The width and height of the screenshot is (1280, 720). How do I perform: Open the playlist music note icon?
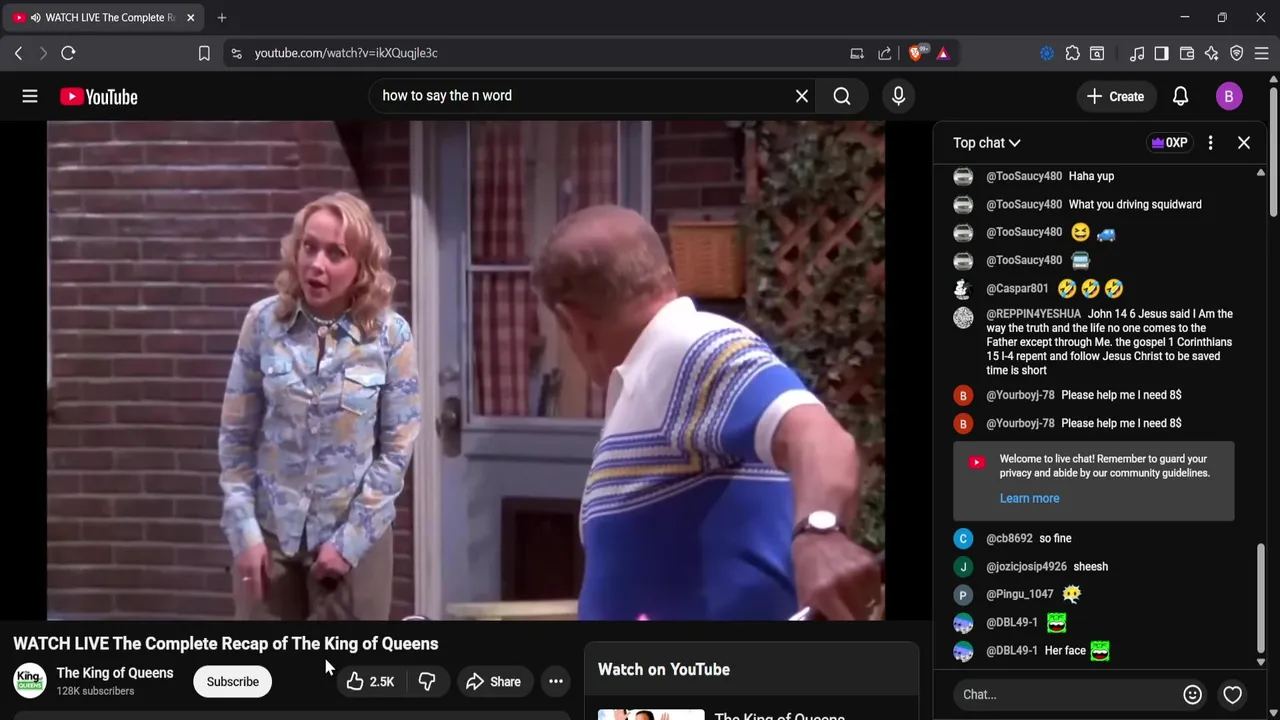click(1137, 53)
